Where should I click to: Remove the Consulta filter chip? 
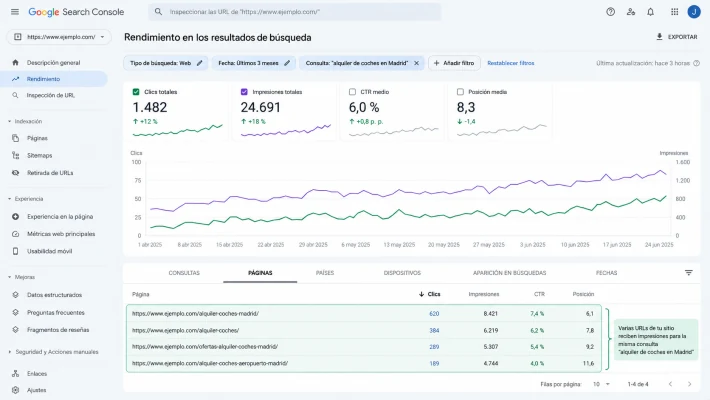click(416, 63)
